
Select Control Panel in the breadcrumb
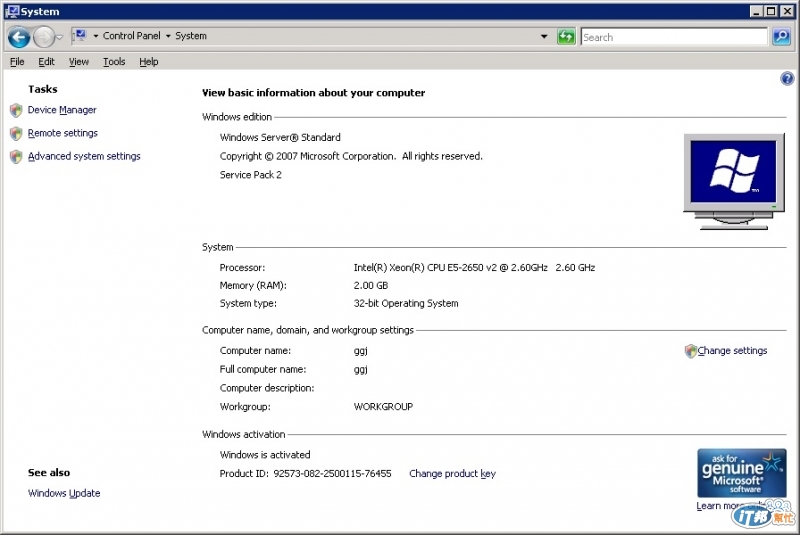pyautogui.click(x=132, y=36)
